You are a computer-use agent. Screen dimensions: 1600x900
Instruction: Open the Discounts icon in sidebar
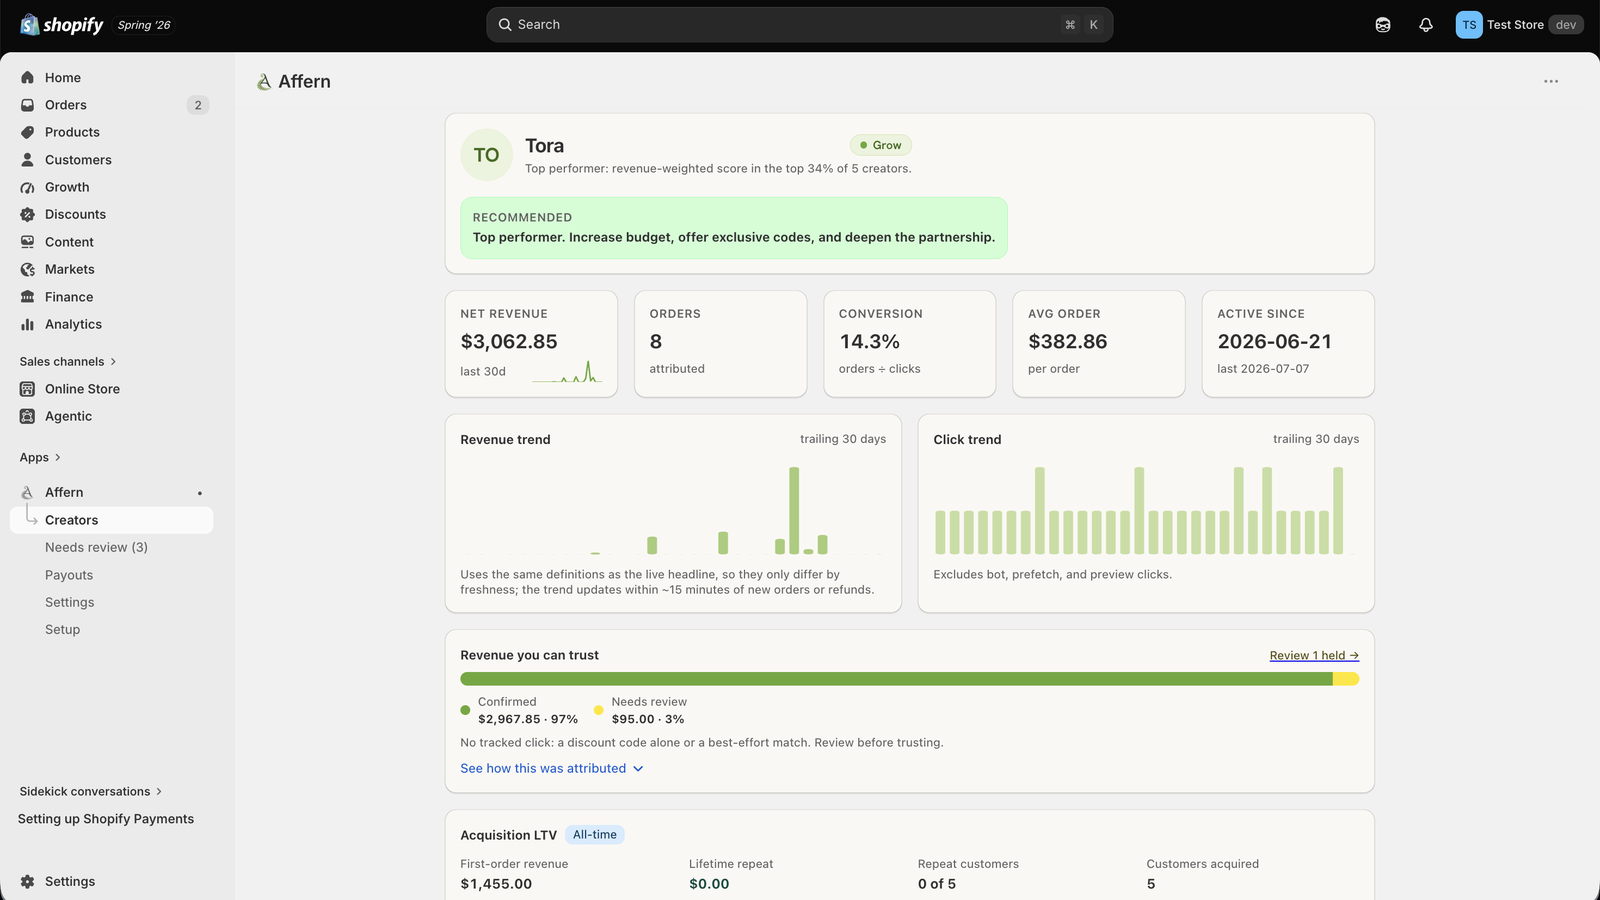pyautogui.click(x=28, y=214)
